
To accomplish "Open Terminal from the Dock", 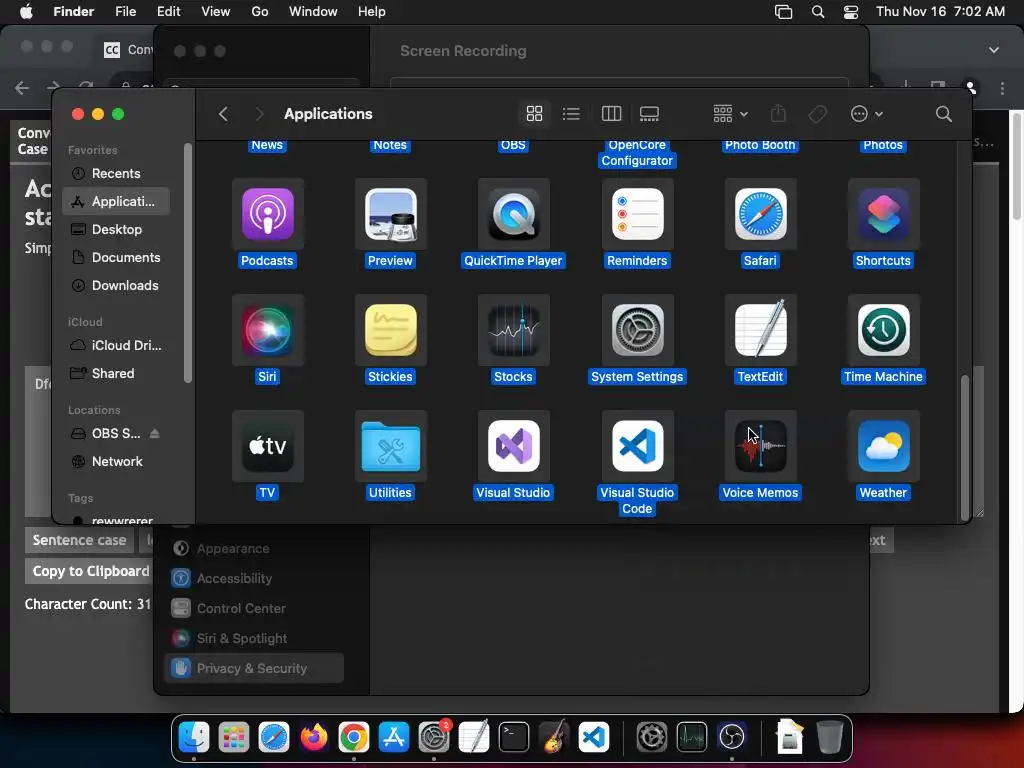I will click(513, 737).
